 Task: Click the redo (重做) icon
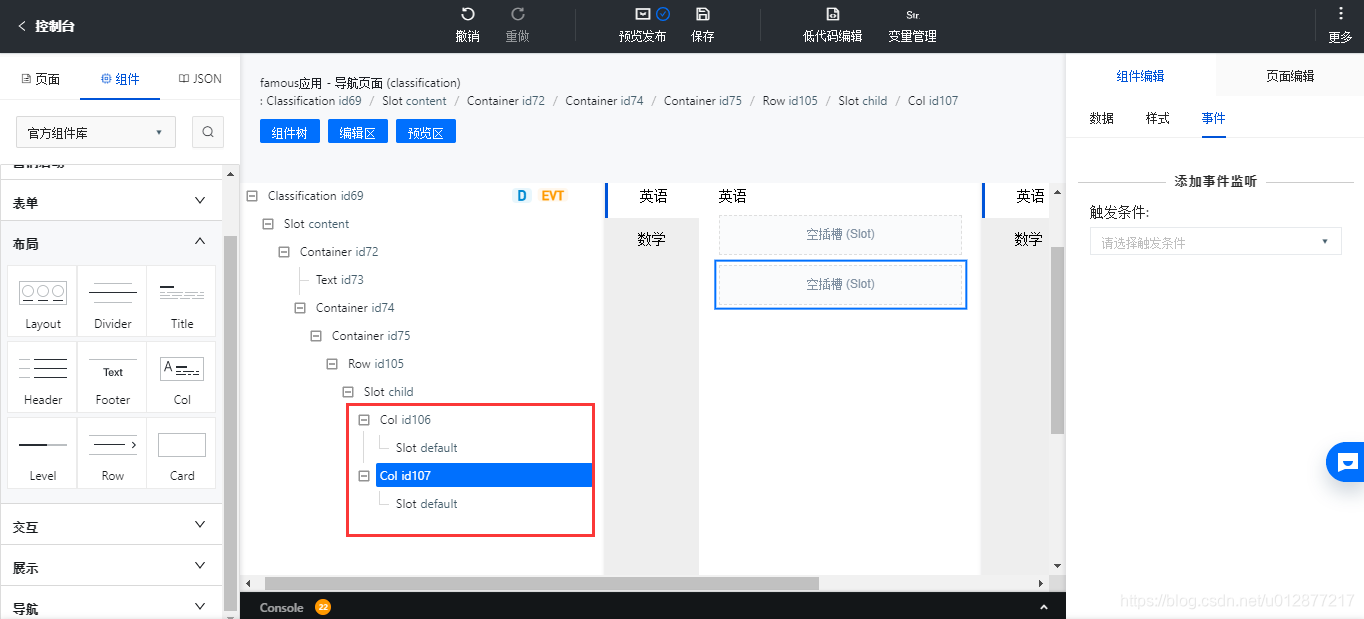(518, 14)
